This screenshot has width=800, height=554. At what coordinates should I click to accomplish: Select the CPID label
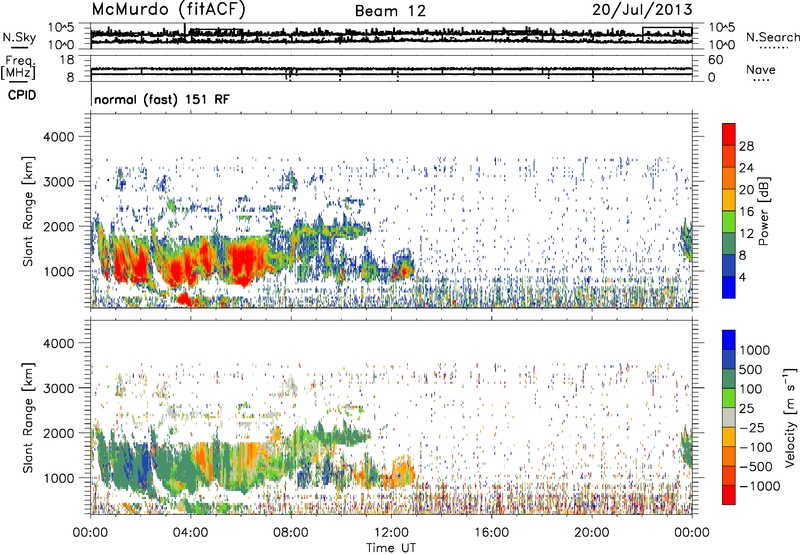point(21,95)
